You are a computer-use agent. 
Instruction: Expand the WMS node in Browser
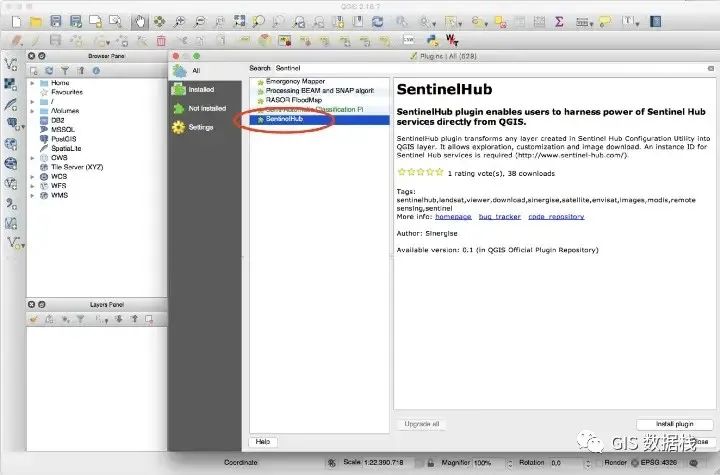(x=32, y=195)
